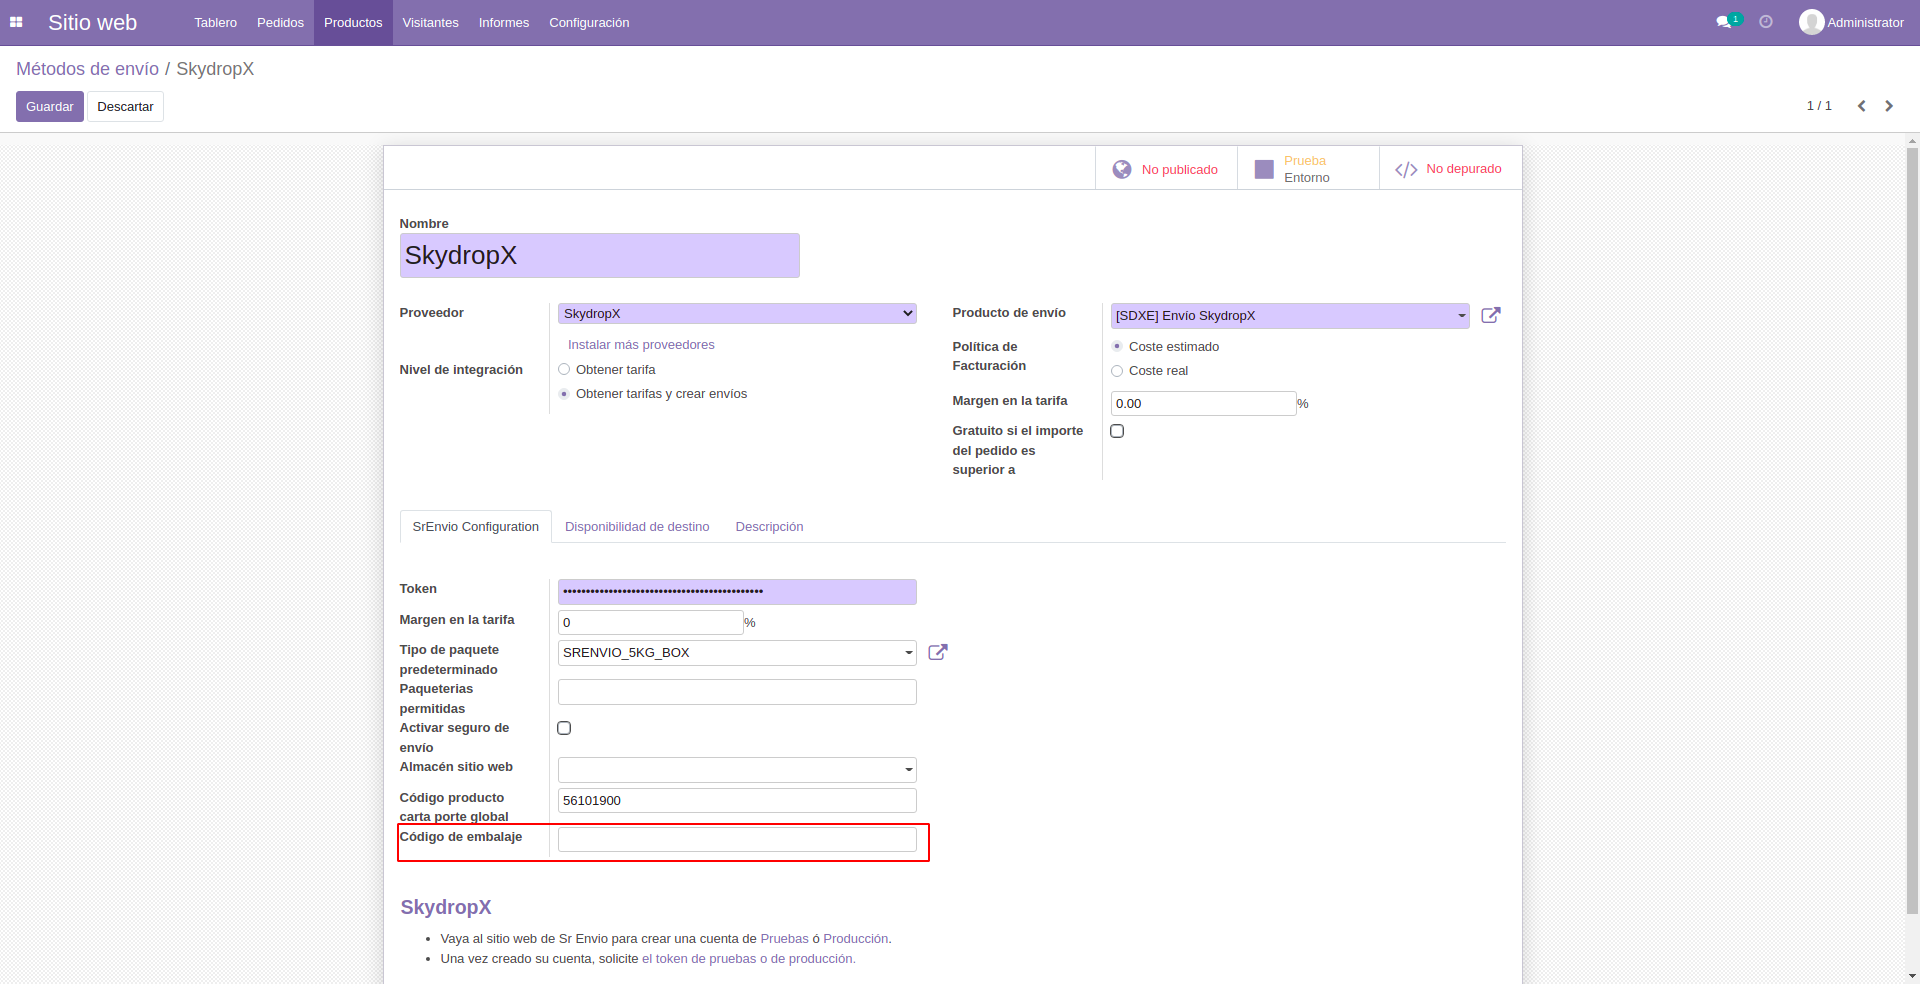The width and height of the screenshot is (1920, 984).
Task: Click the globe icon for No publicado
Action: [x=1122, y=169]
